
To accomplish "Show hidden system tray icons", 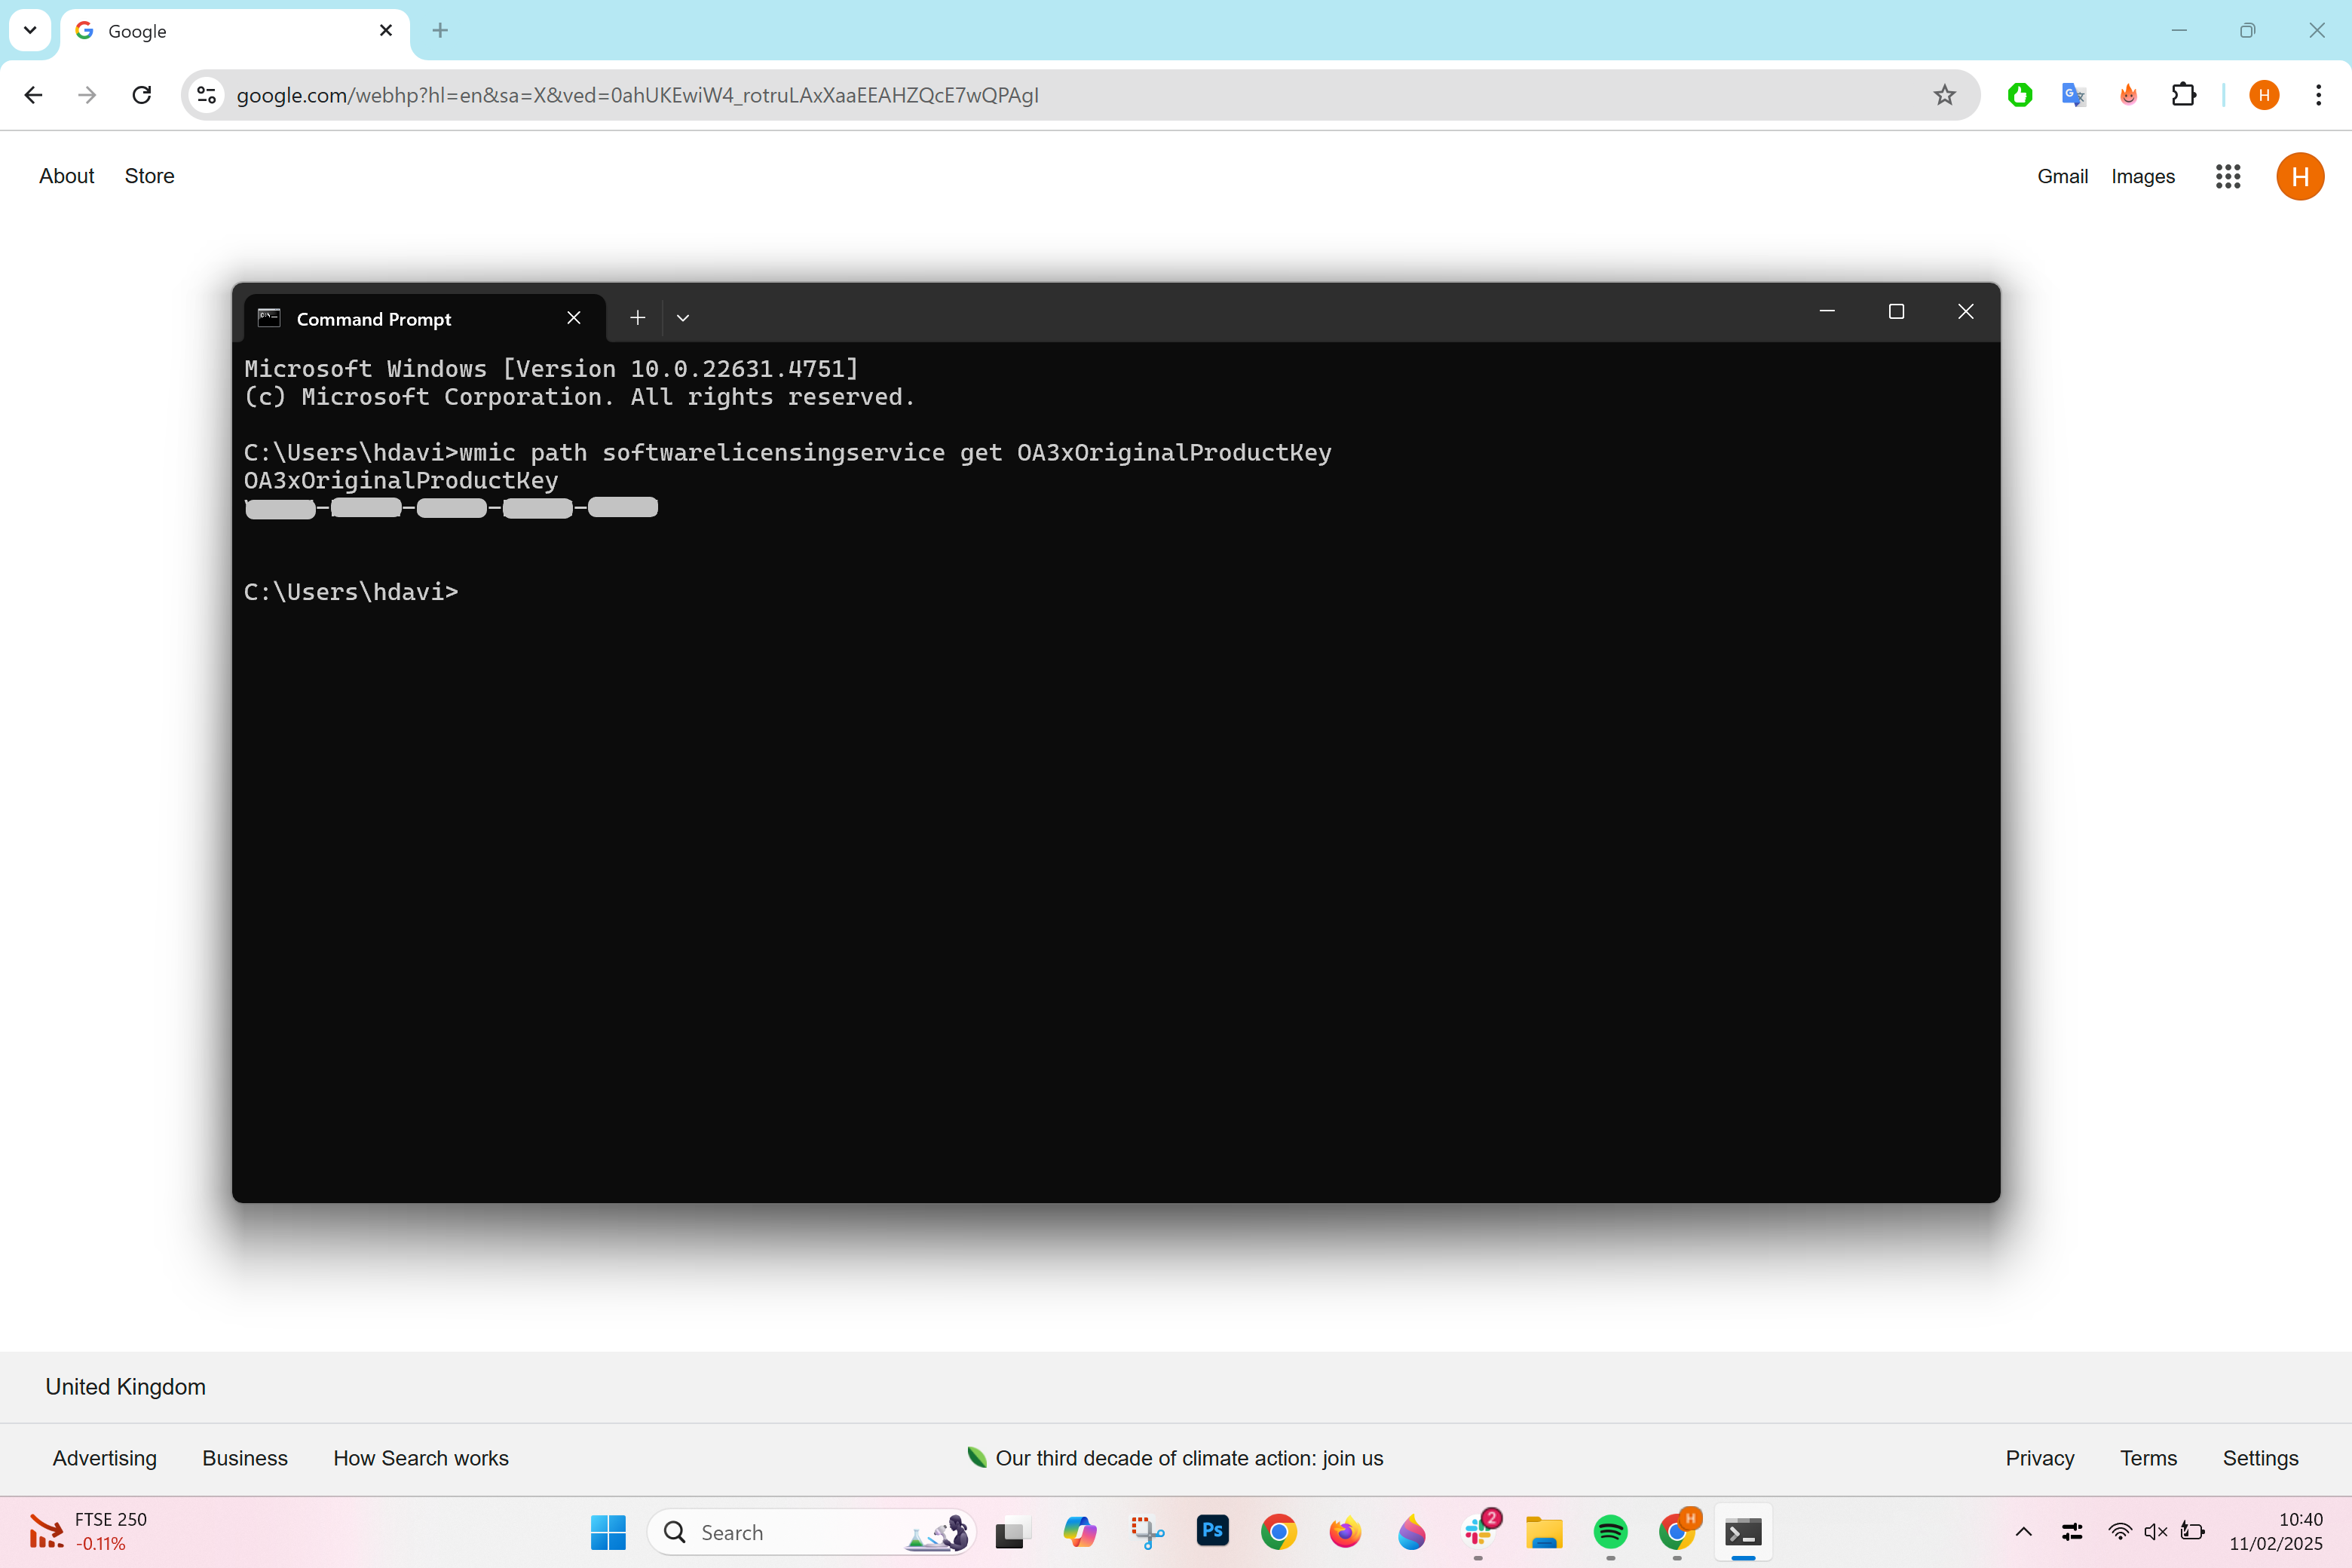I will (2024, 1532).
